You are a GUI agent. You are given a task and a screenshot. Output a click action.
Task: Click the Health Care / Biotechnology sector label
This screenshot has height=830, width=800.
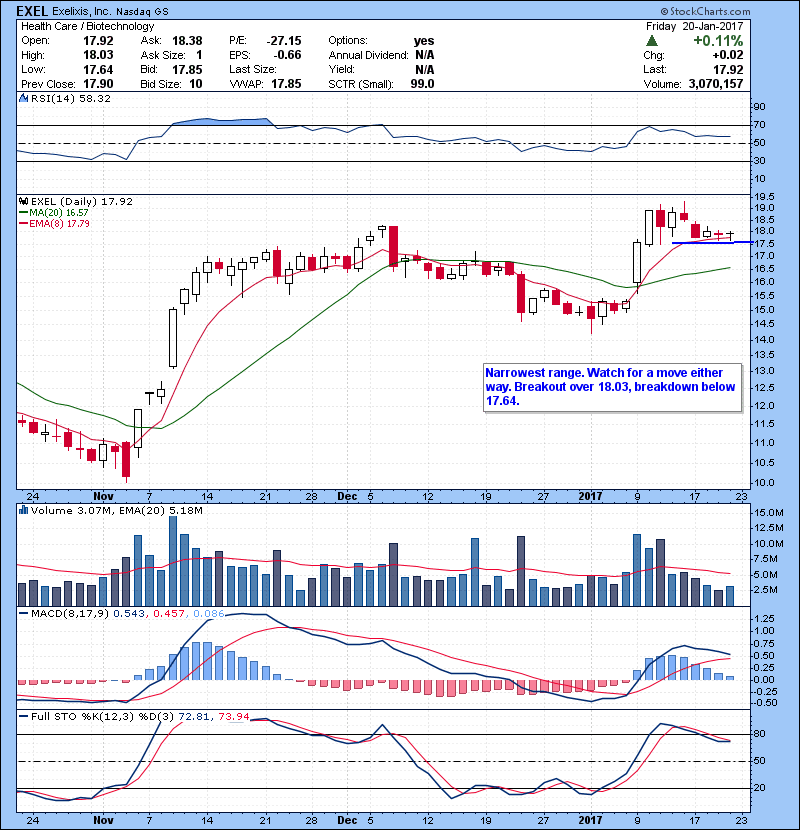(x=88, y=26)
